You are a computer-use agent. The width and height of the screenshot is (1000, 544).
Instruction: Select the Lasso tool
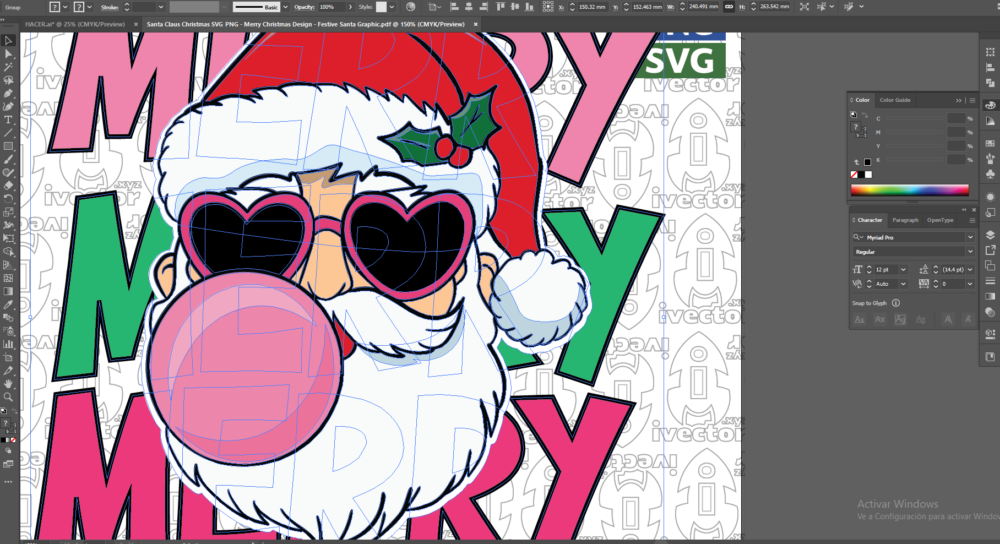[8, 80]
